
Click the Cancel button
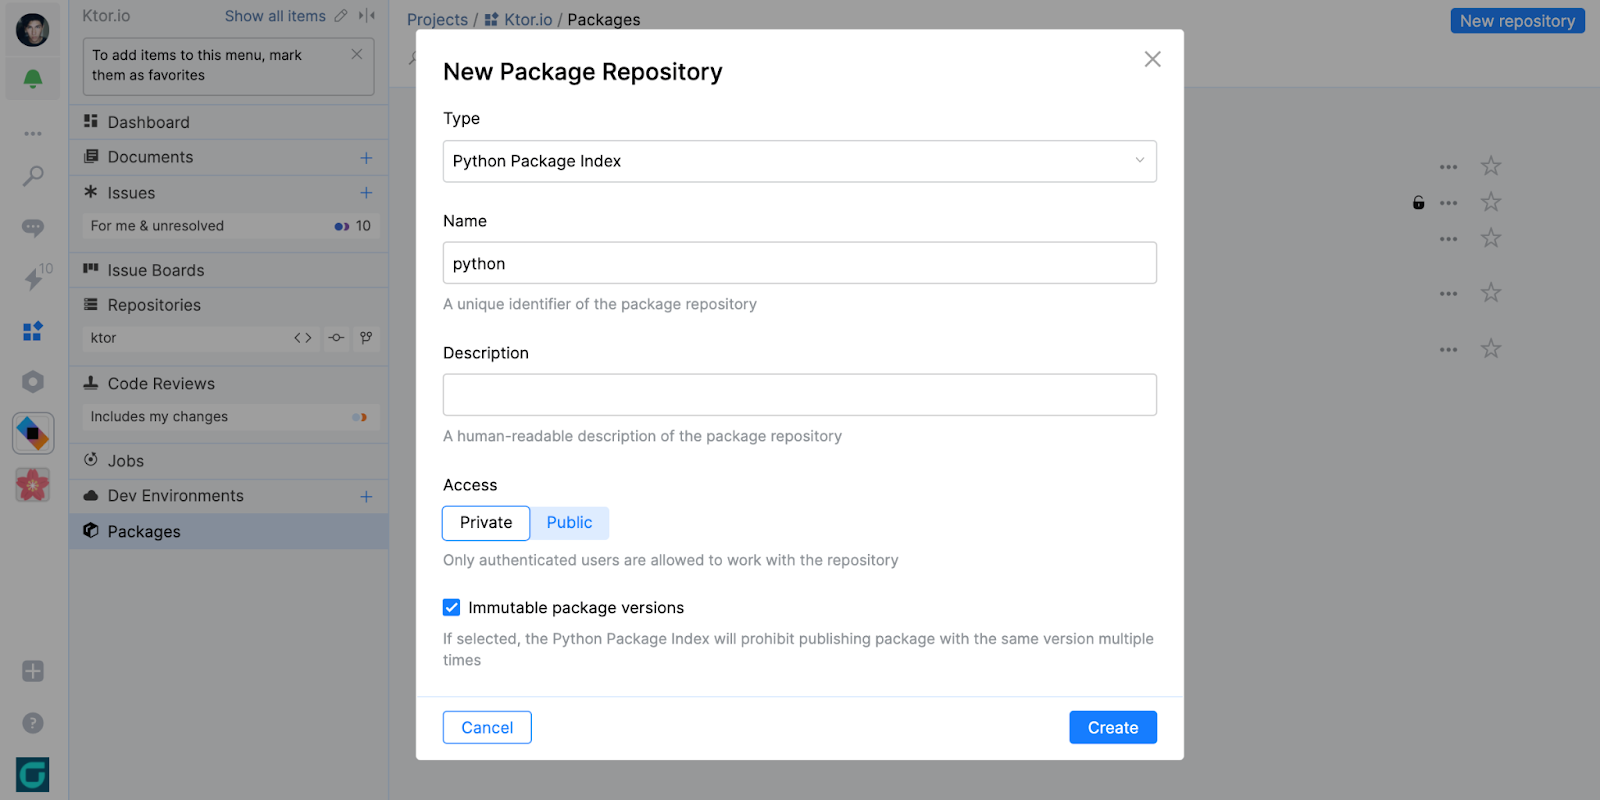[487, 728]
